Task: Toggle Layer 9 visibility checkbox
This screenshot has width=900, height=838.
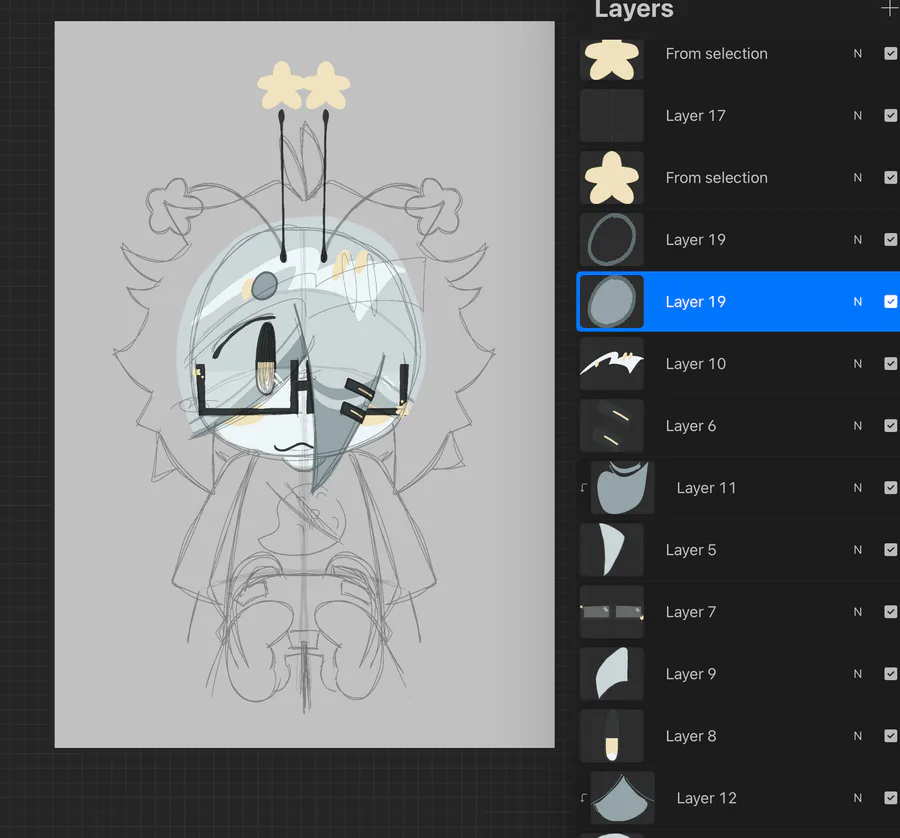Action: click(x=891, y=673)
